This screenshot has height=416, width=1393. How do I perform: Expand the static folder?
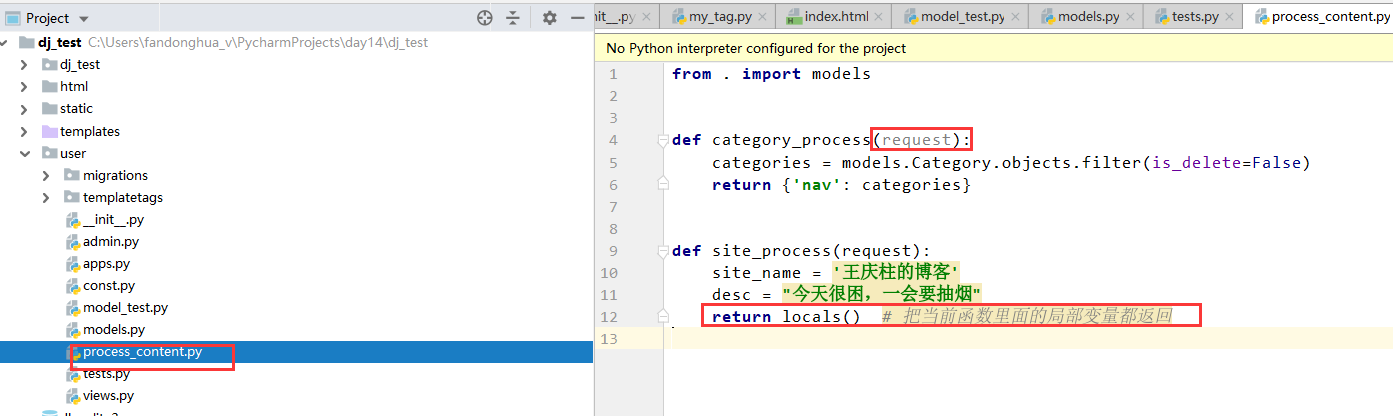[x=23, y=108]
